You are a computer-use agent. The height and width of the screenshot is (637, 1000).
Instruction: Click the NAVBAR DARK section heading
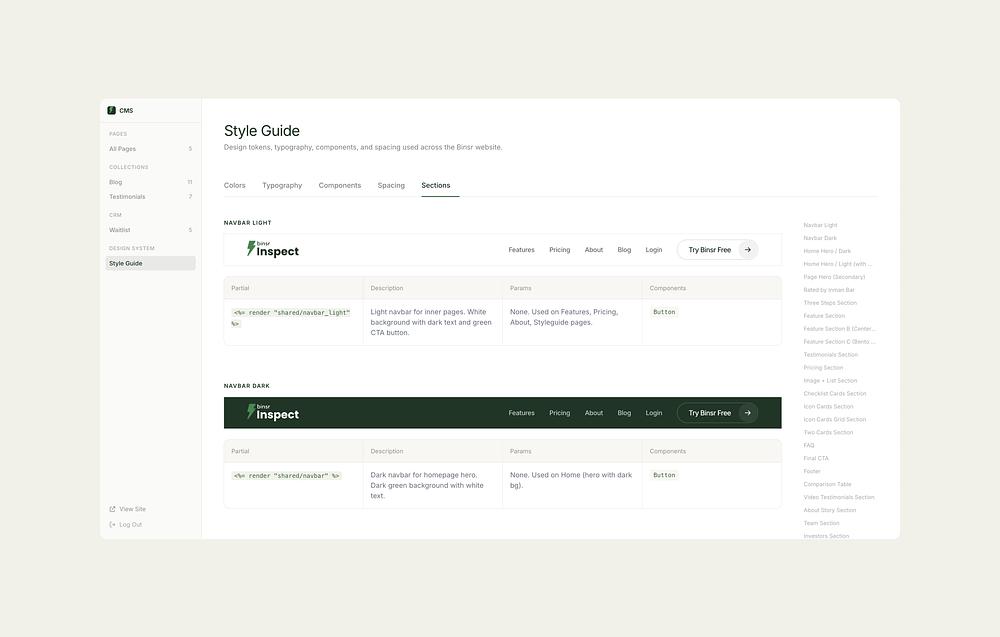247,386
